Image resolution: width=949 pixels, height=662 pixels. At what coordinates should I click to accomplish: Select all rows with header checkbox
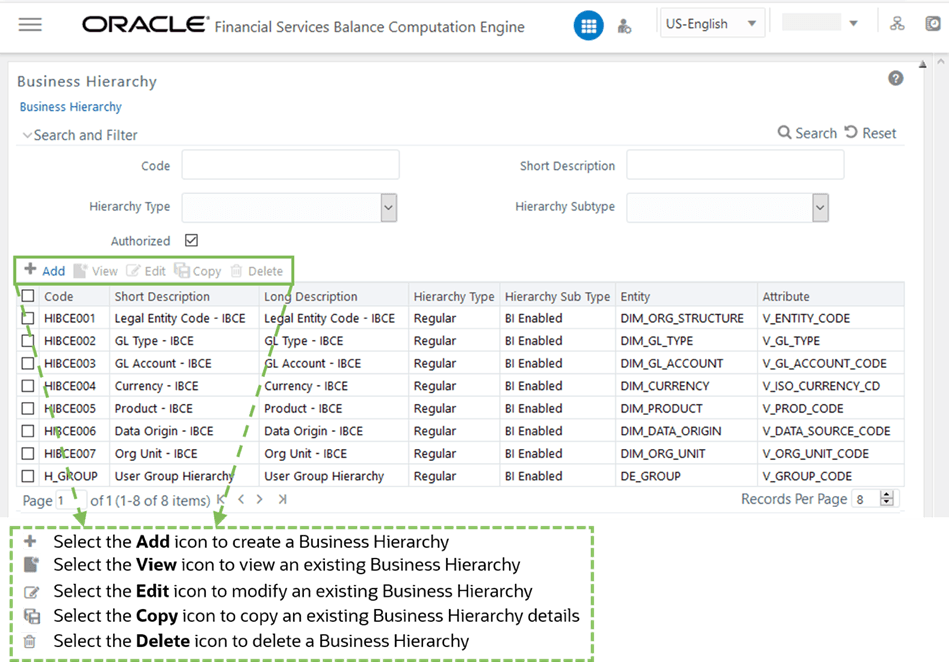(28, 296)
